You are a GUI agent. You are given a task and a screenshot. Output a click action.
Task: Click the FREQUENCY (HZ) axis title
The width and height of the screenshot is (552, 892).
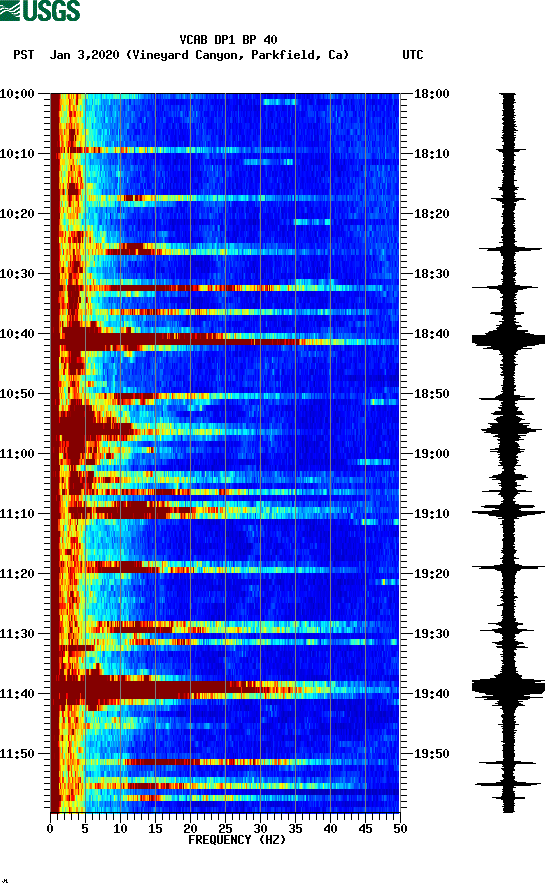click(x=237, y=840)
